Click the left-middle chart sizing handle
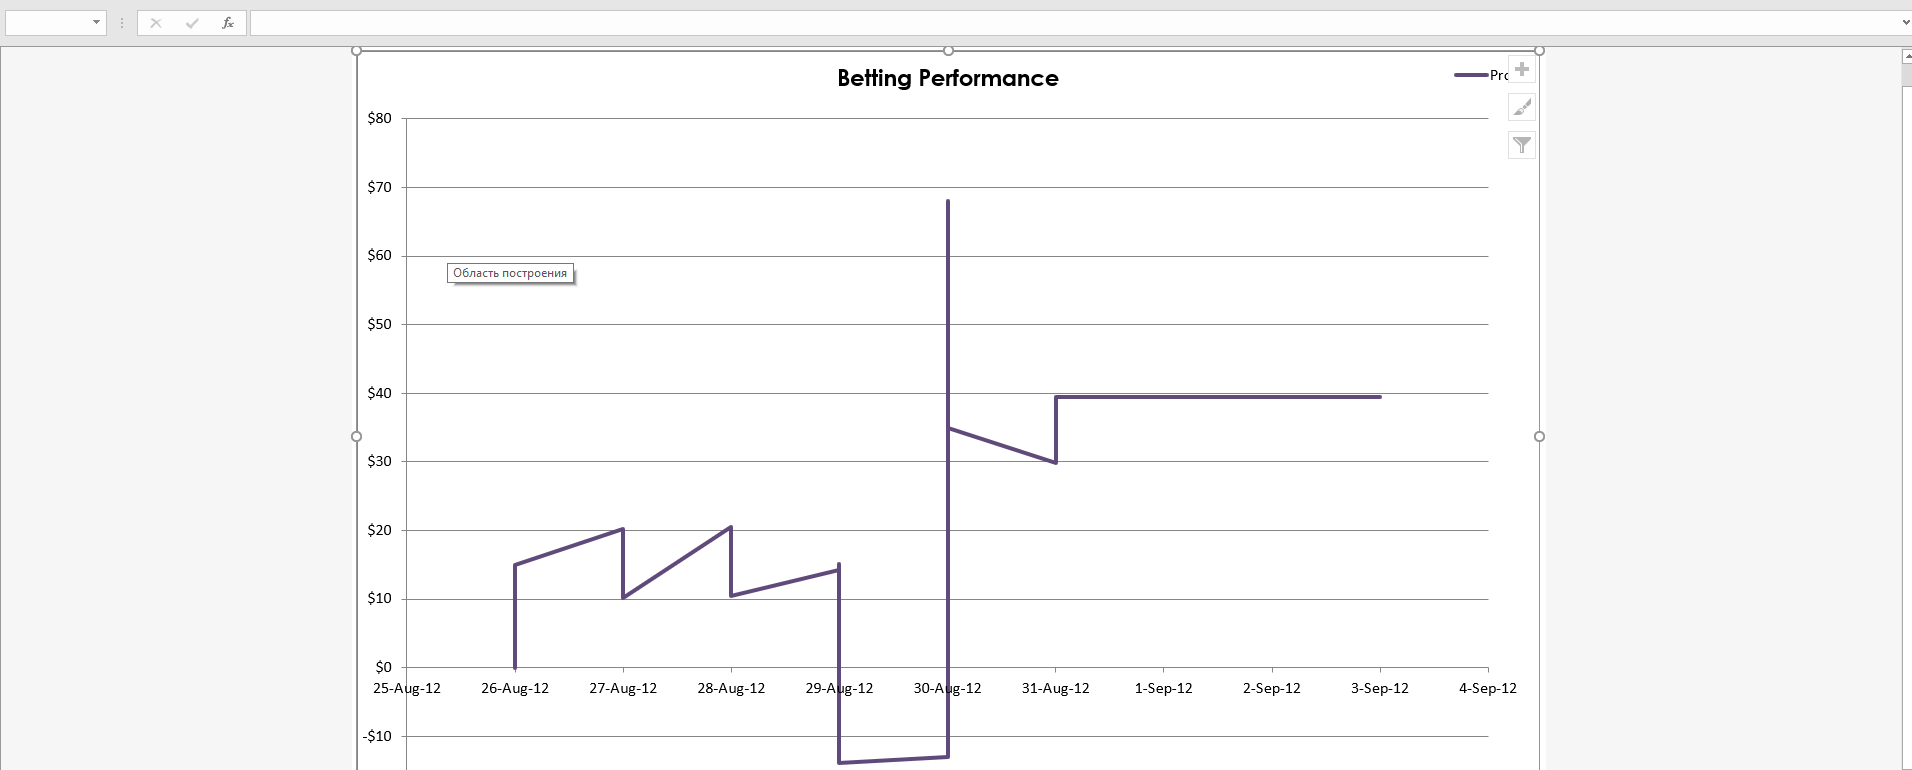Screen dimensions: 1912x770 pos(356,436)
